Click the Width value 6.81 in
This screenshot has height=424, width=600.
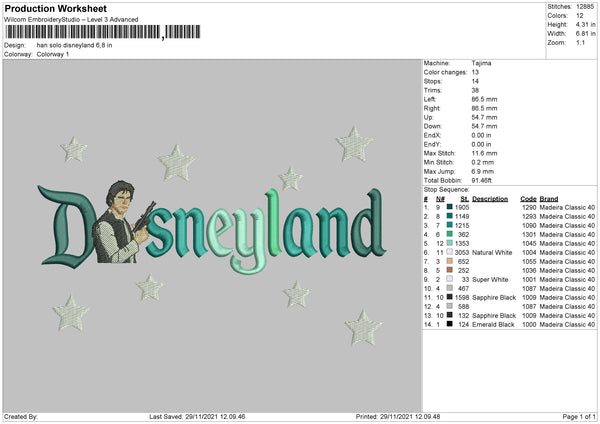tap(585, 34)
